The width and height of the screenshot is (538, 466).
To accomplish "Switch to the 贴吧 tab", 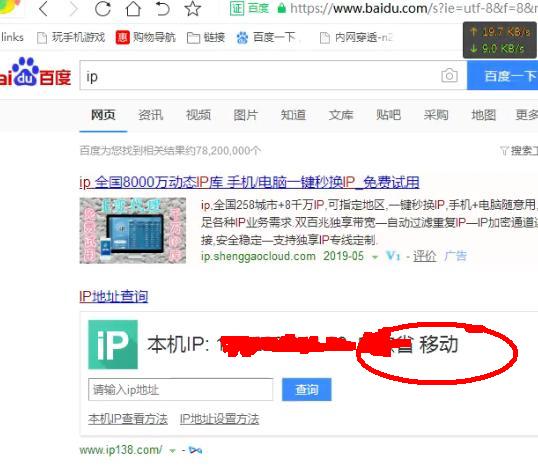I will (388, 115).
